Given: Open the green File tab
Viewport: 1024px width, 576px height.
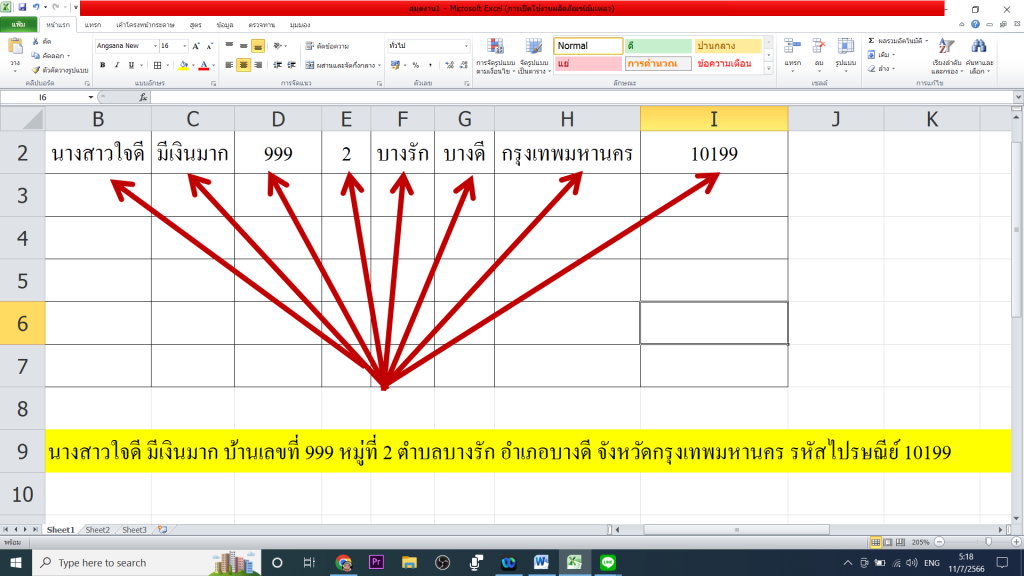Looking at the screenshot, I should pyautogui.click(x=17, y=23).
